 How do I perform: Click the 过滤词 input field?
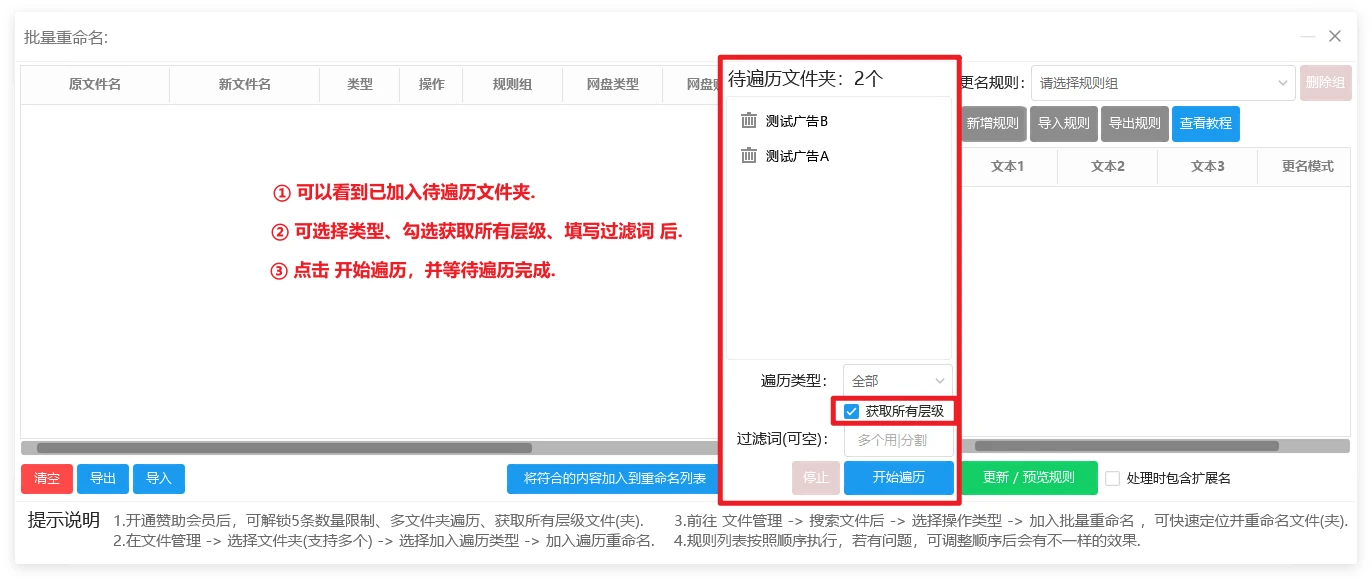pyautogui.click(x=897, y=440)
